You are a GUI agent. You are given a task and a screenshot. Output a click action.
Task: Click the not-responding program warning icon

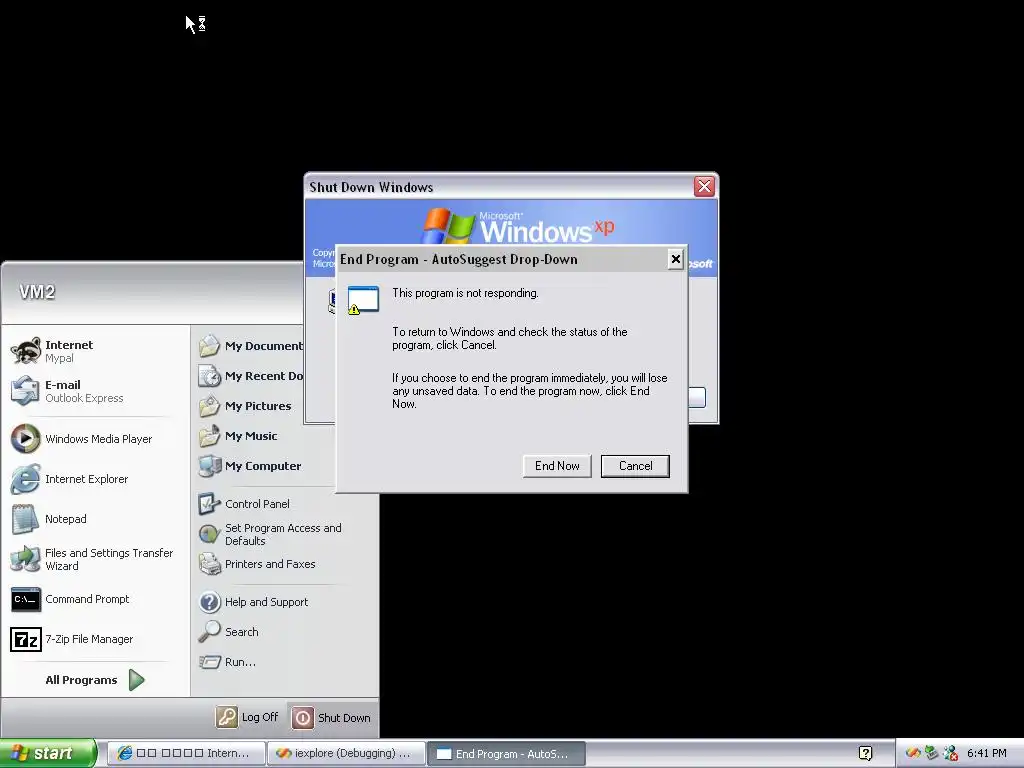point(363,300)
